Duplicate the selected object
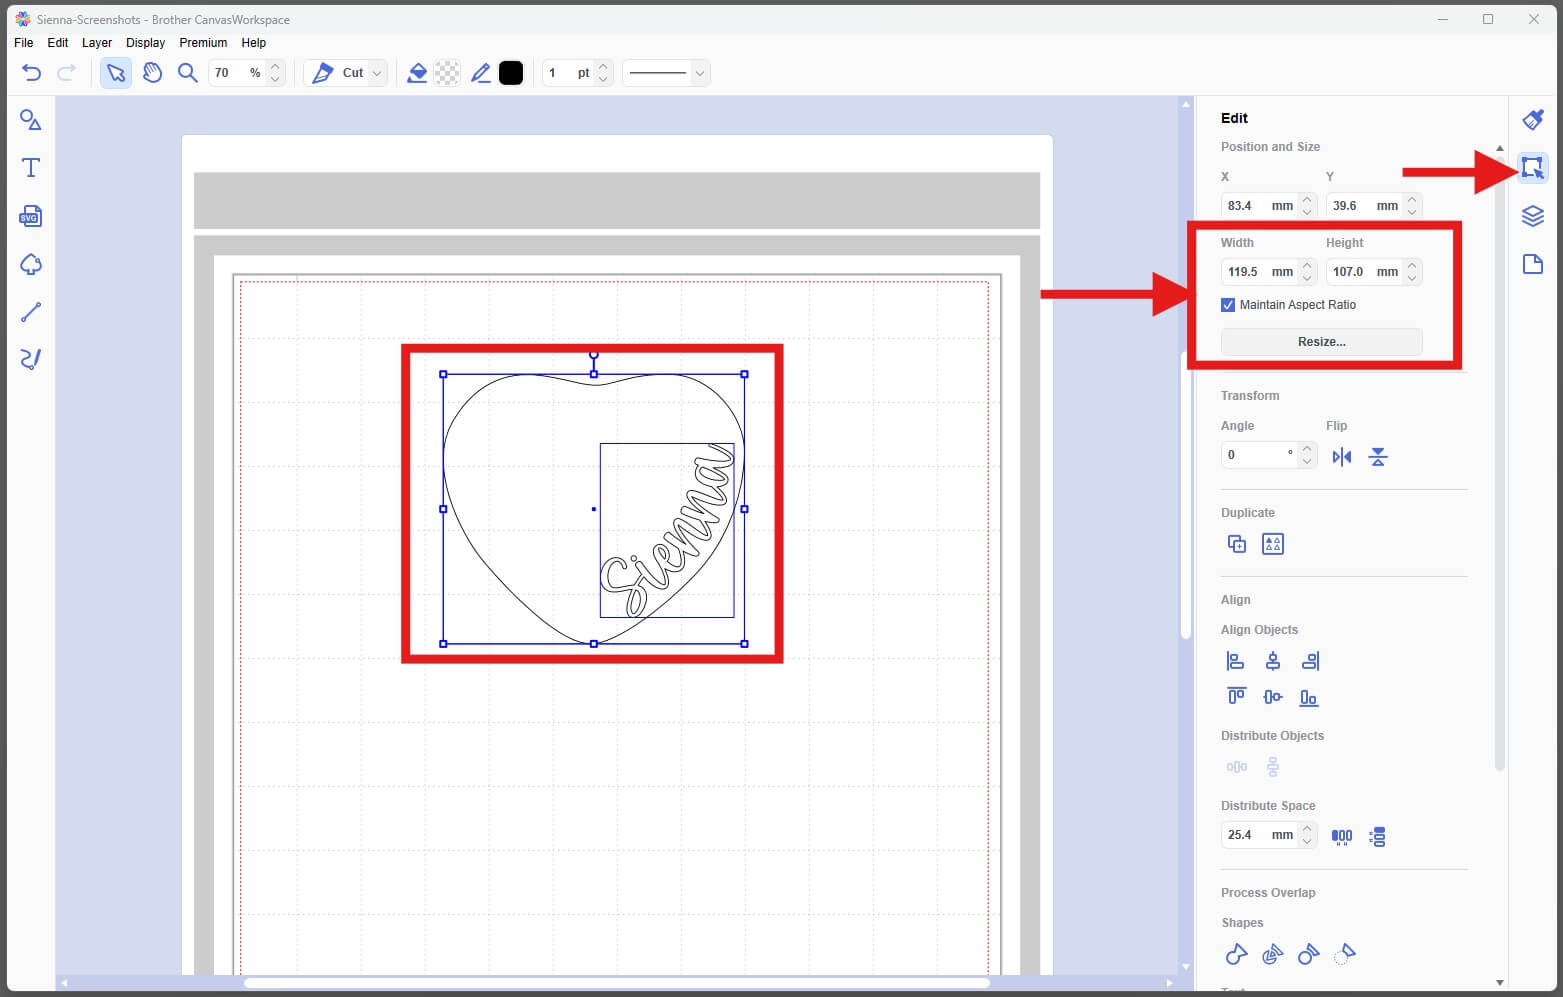 (x=1237, y=544)
